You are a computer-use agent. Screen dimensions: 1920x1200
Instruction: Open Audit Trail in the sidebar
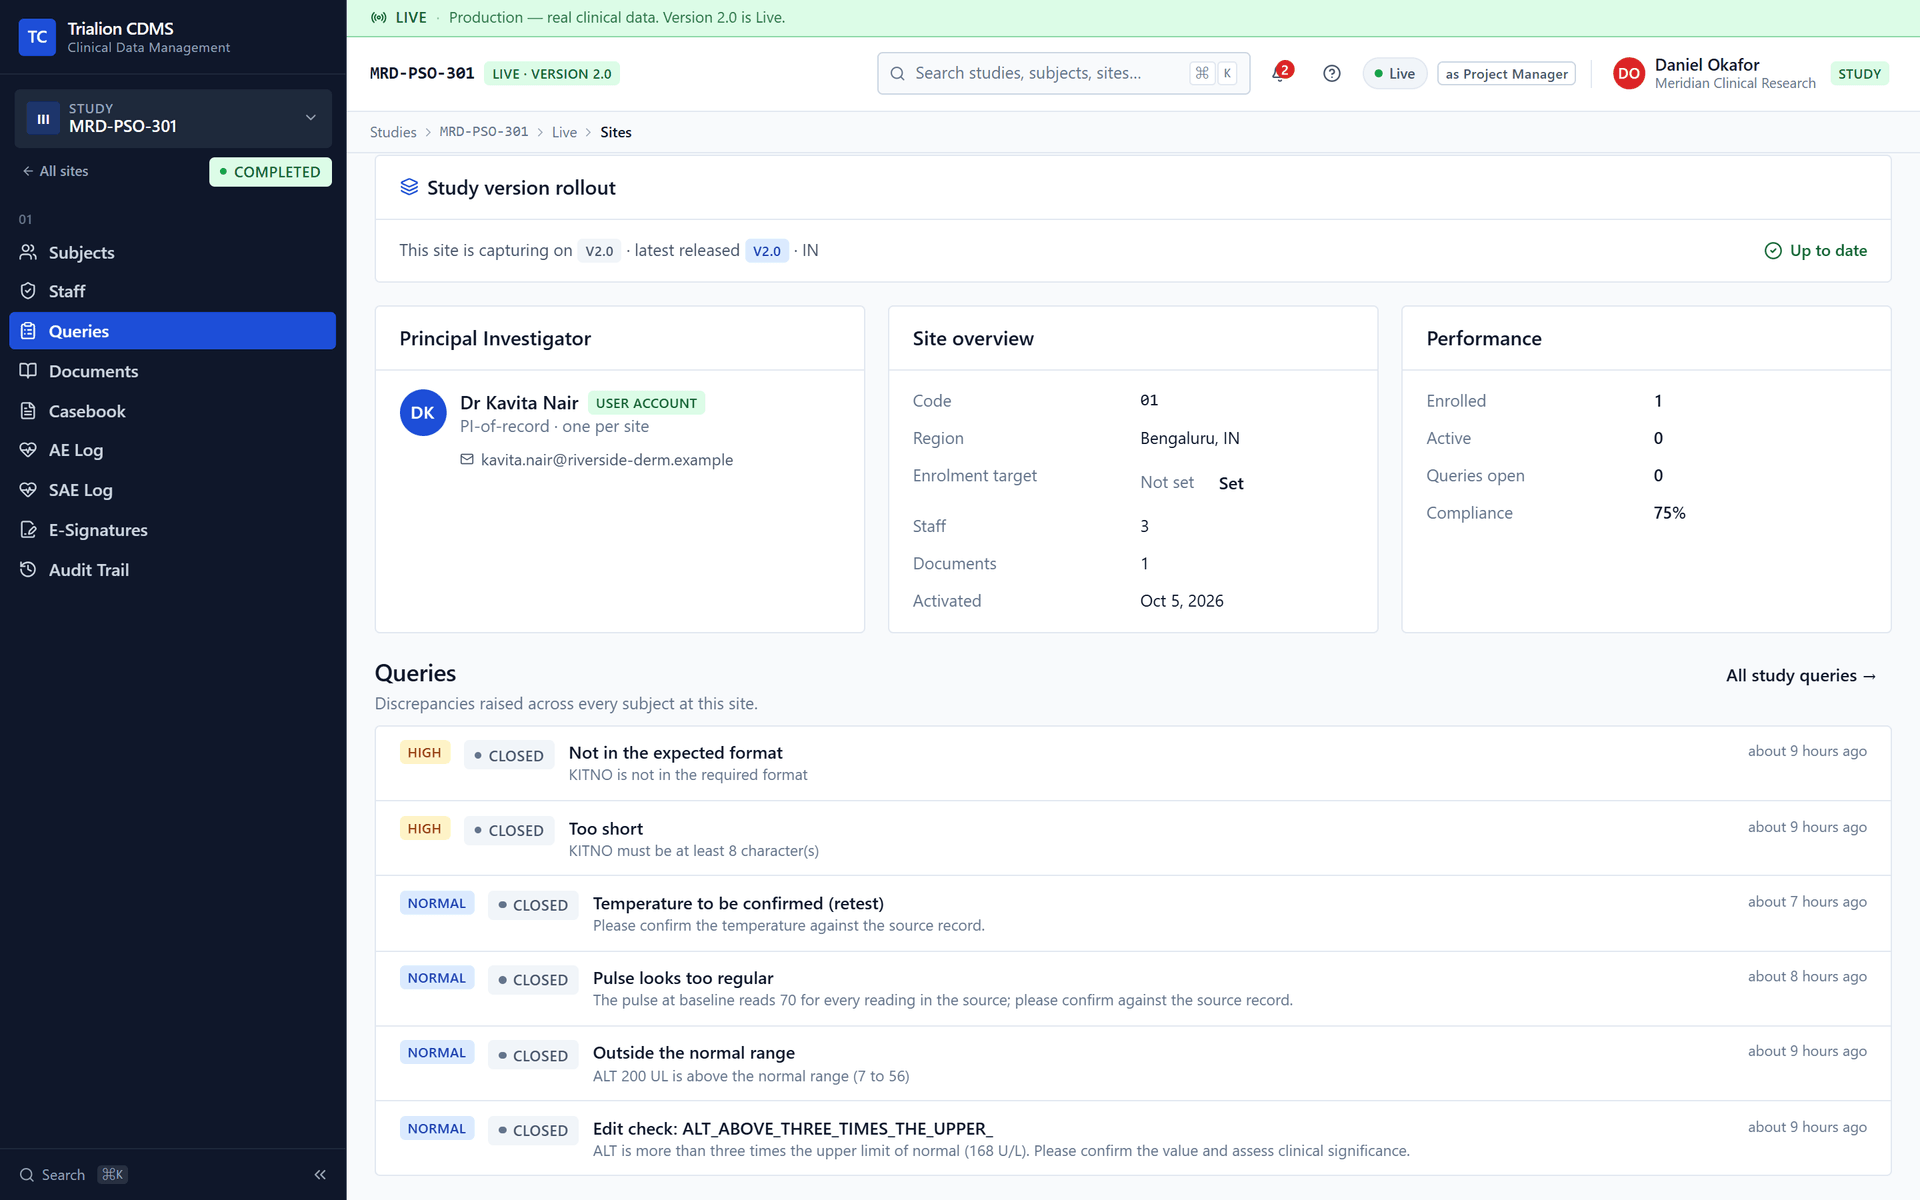click(x=172, y=570)
